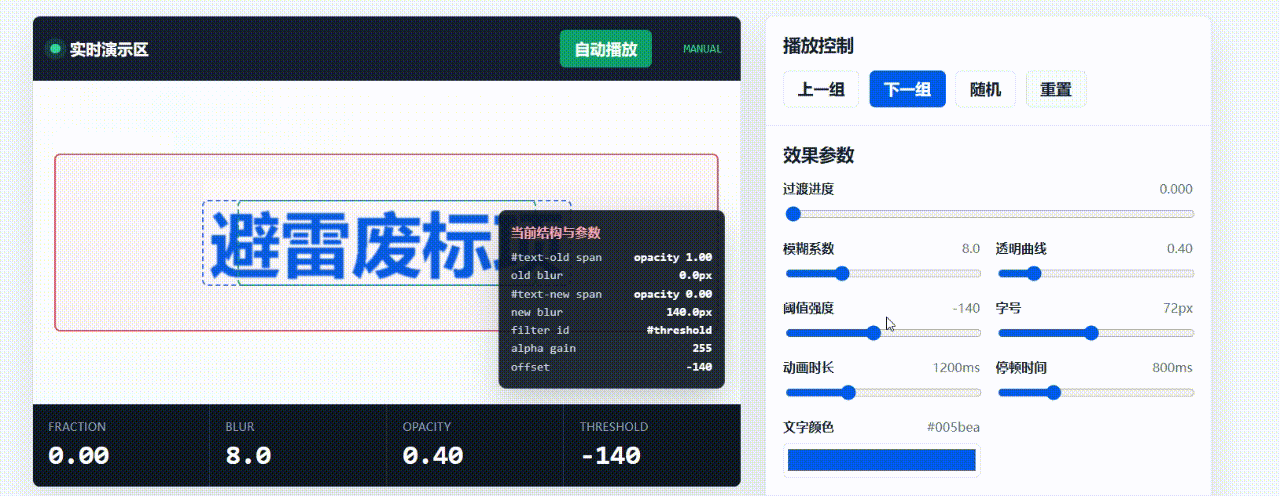Click the OPACITY 0.40 stat card
Image resolution: width=1280 pixels, height=496 pixels.
tap(475, 445)
